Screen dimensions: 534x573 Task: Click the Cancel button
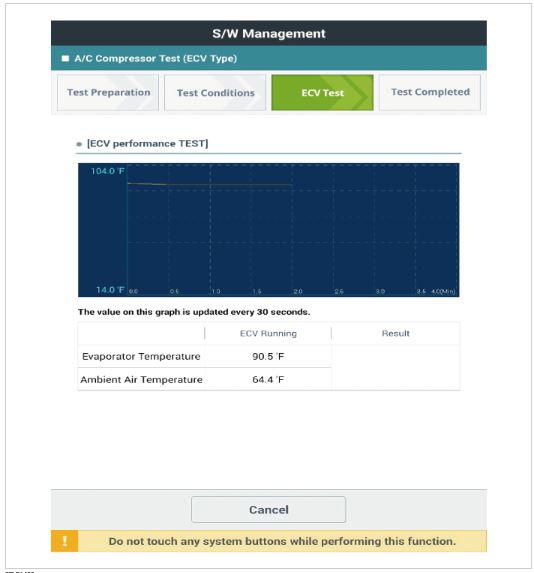pyautogui.click(x=268, y=509)
